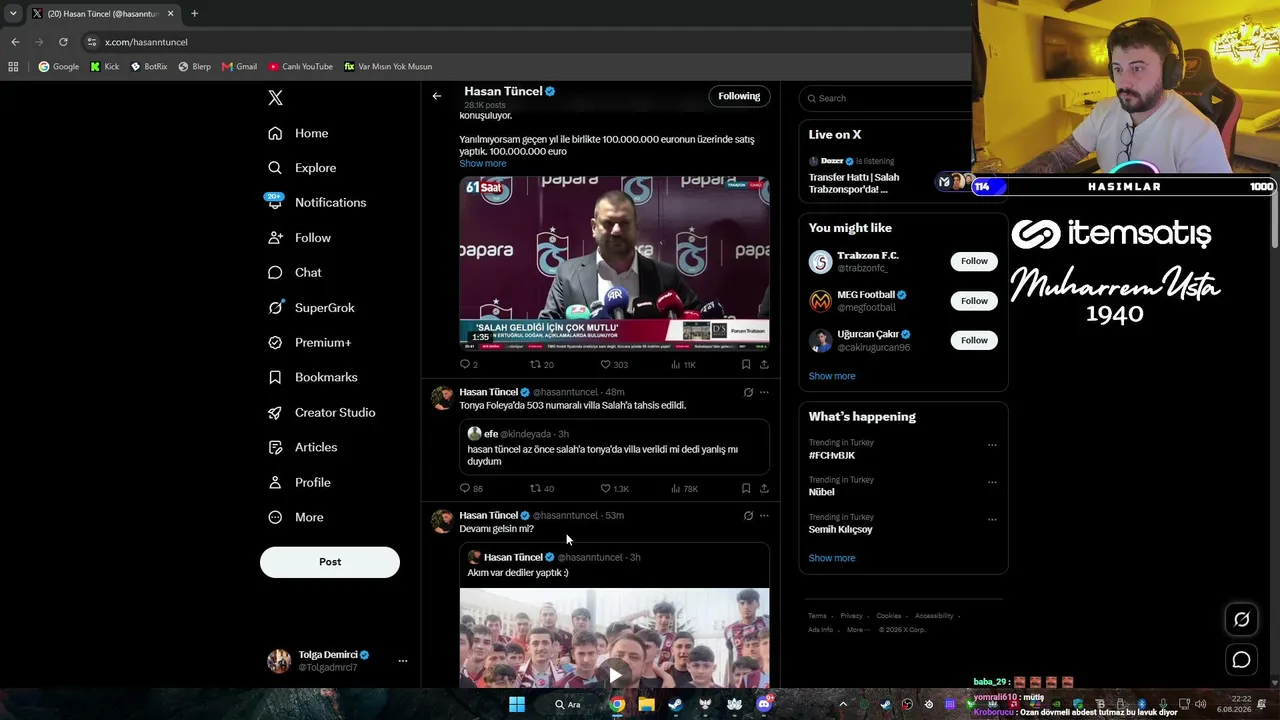Open Bookmarks in the sidebar
The width and height of the screenshot is (1280, 720).
coord(313,377)
